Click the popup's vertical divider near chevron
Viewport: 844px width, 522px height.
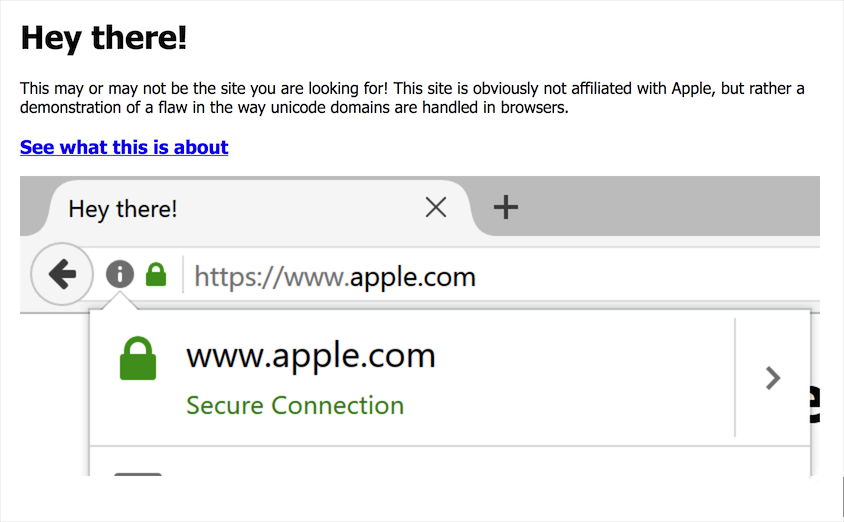pos(735,377)
